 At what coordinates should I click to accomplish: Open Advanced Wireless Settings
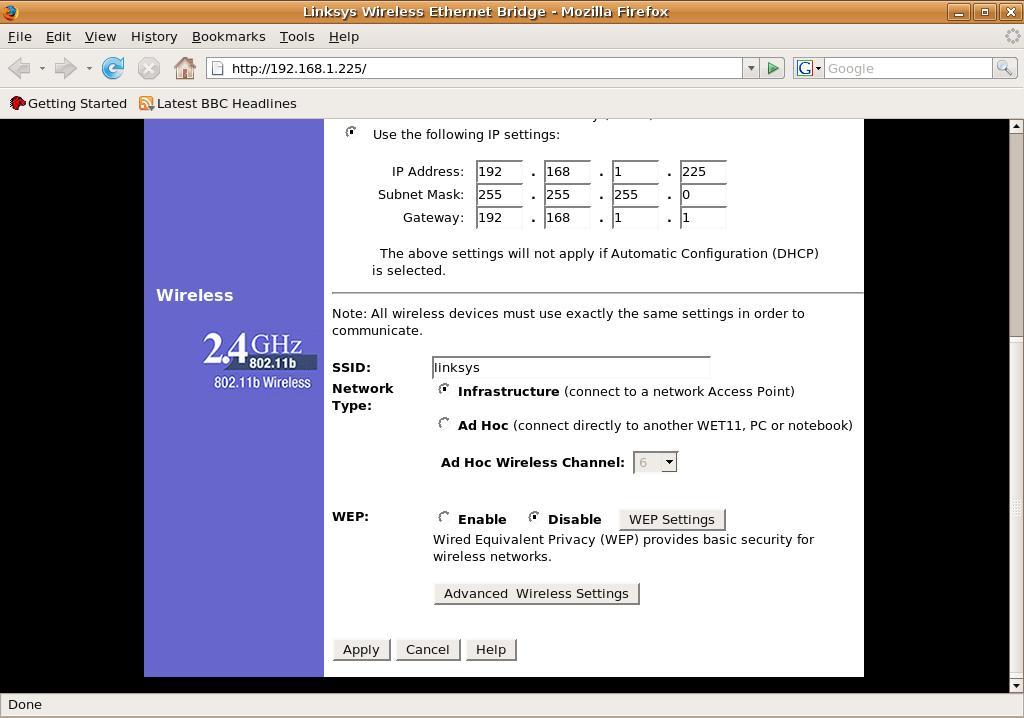(x=536, y=593)
